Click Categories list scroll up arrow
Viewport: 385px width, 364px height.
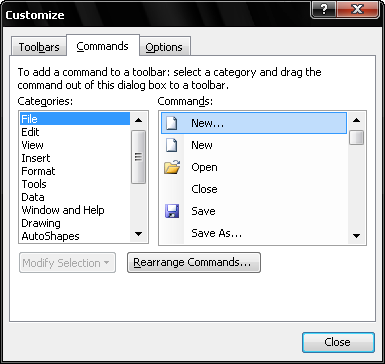point(138,120)
